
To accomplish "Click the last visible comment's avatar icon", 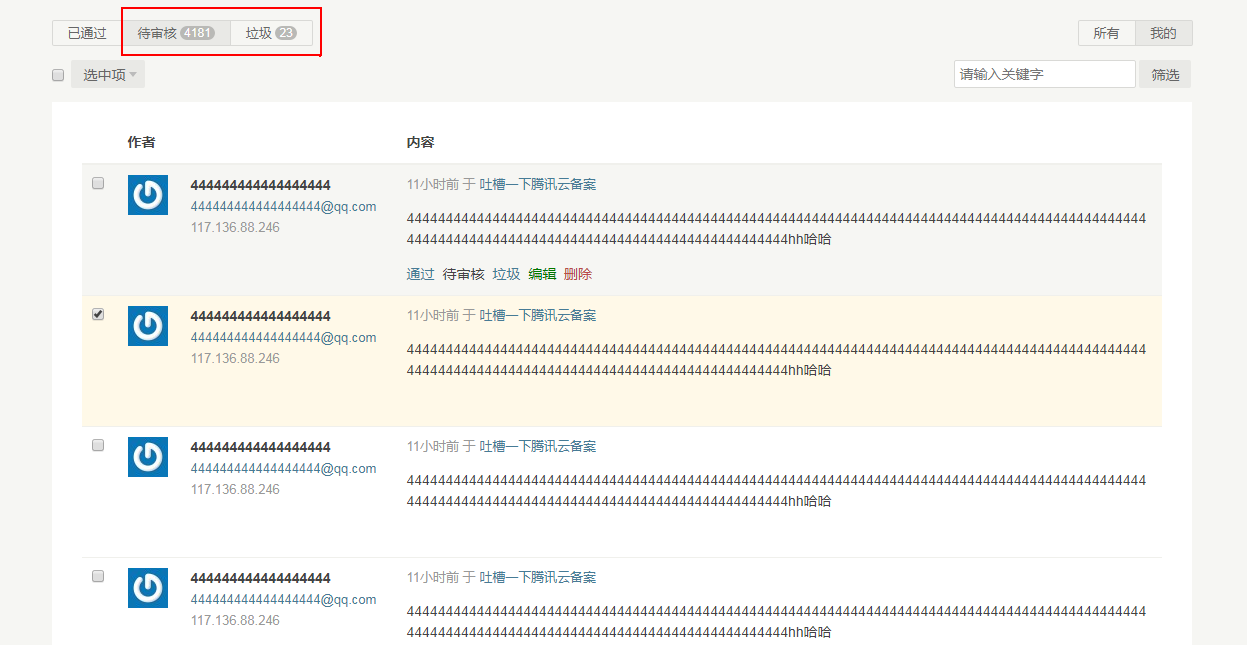I will (147, 588).
